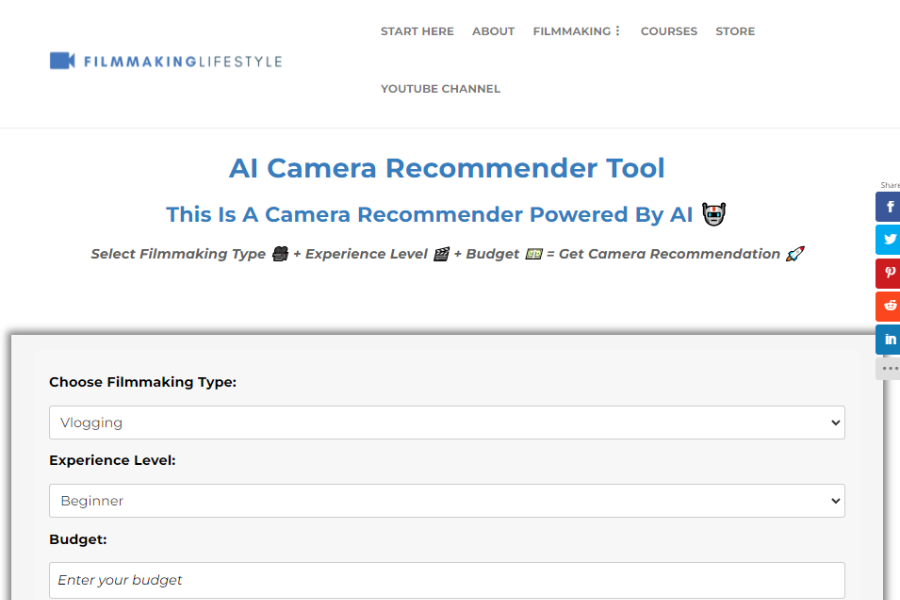Click the Filmmaking Lifestyle logo icon
The image size is (900, 600).
pos(64,60)
